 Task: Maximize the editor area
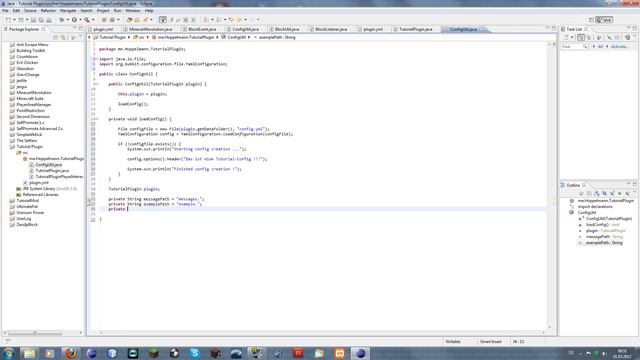point(553,29)
